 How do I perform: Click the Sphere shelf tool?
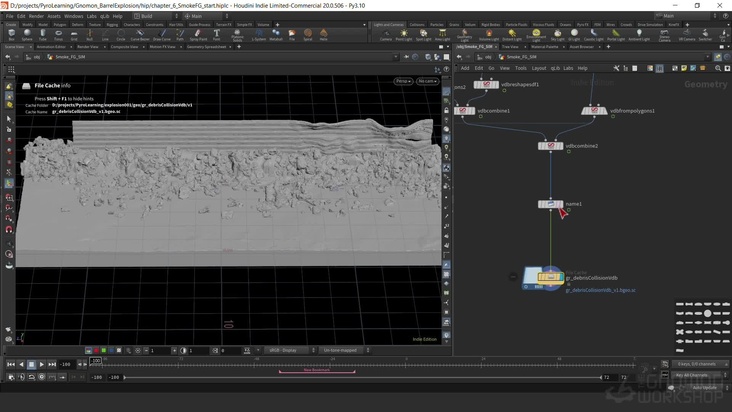(x=29, y=35)
